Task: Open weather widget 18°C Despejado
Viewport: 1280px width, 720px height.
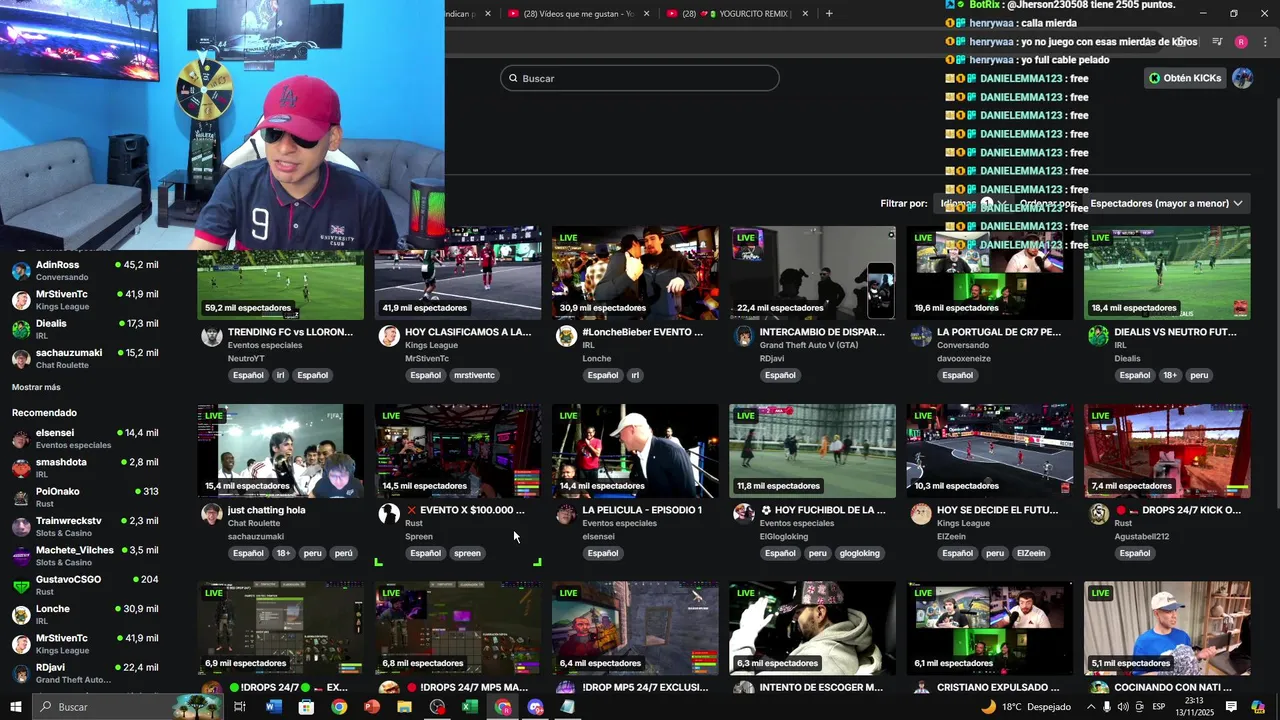Action: click(x=1026, y=707)
